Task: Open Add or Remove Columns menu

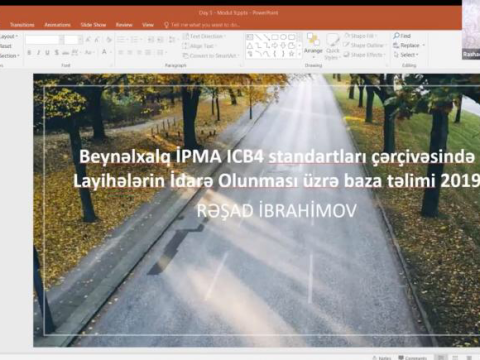Action: [161, 53]
